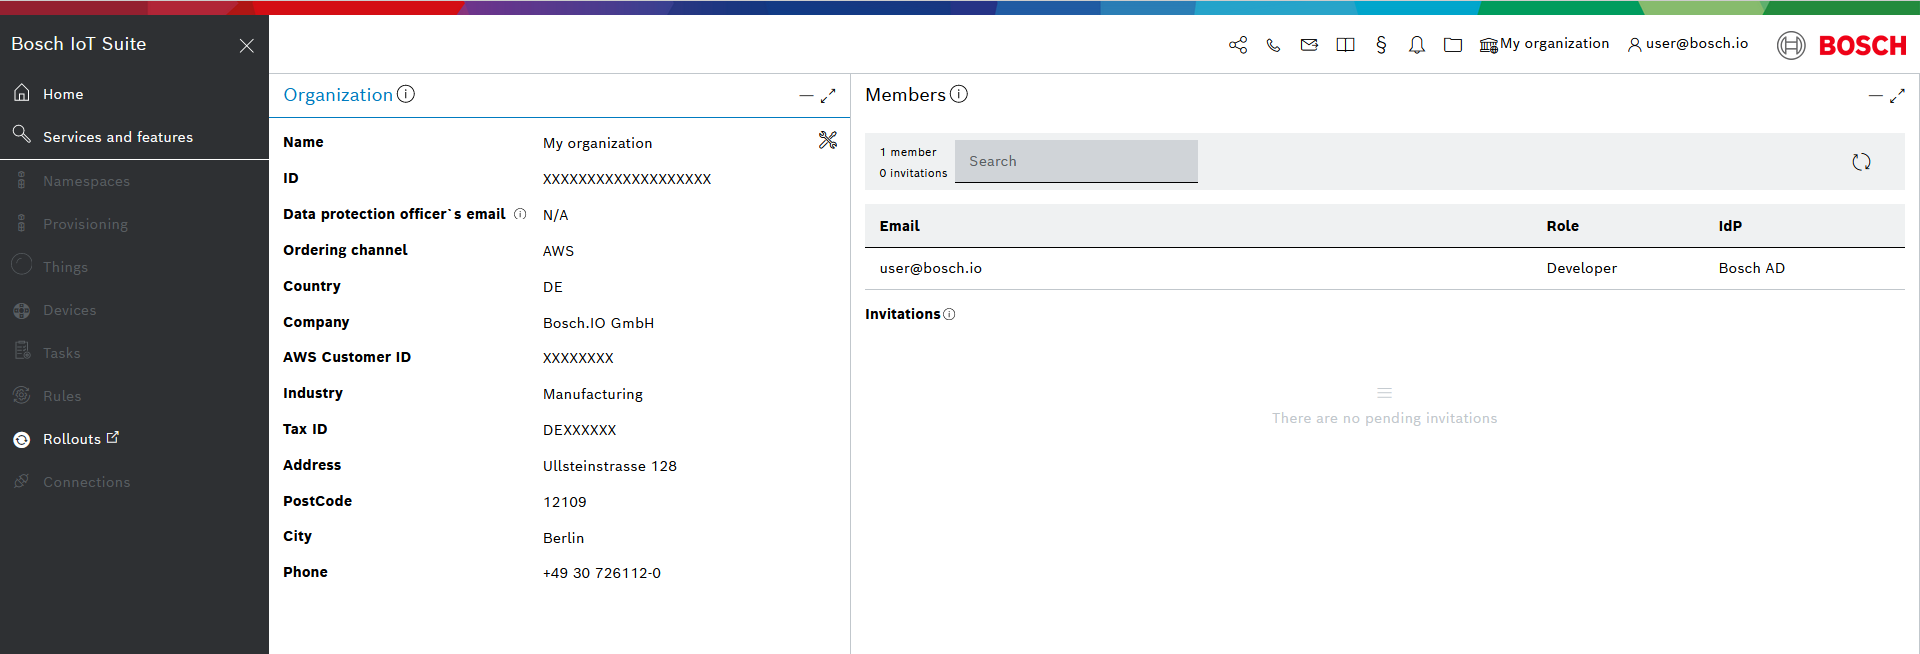This screenshot has width=1920, height=654.
Task: Click the IdP column header
Action: [x=1730, y=226]
